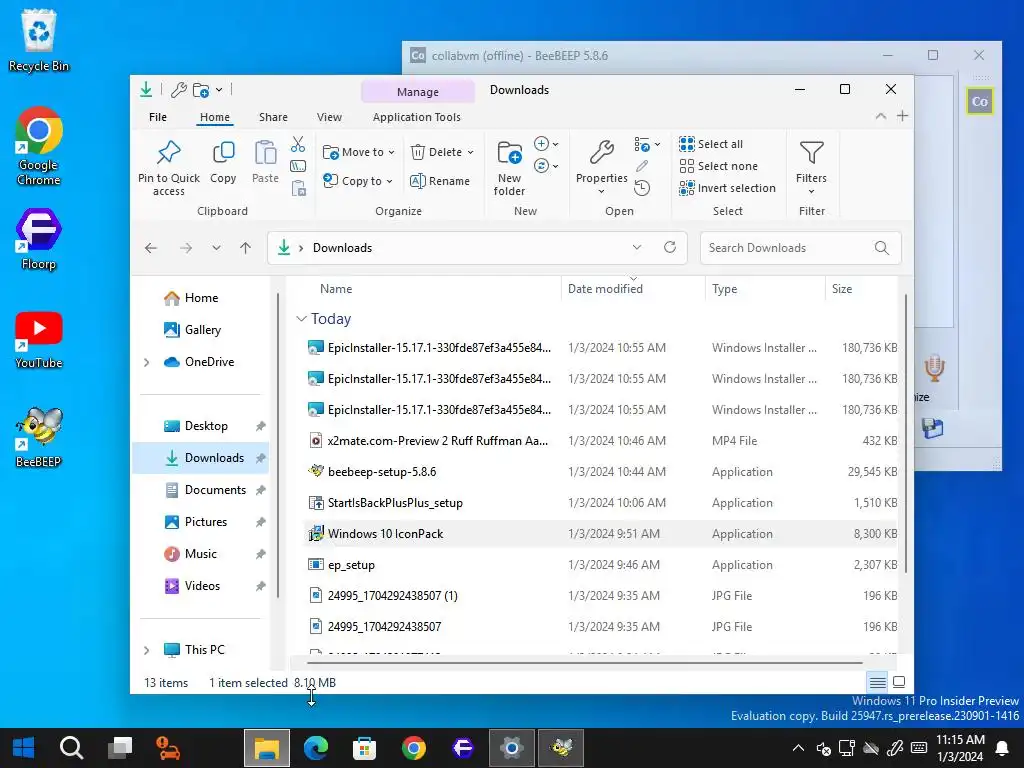This screenshot has width=1024, height=768.
Task: Switch to Details view in status bar
Action: pyautogui.click(x=877, y=682)
